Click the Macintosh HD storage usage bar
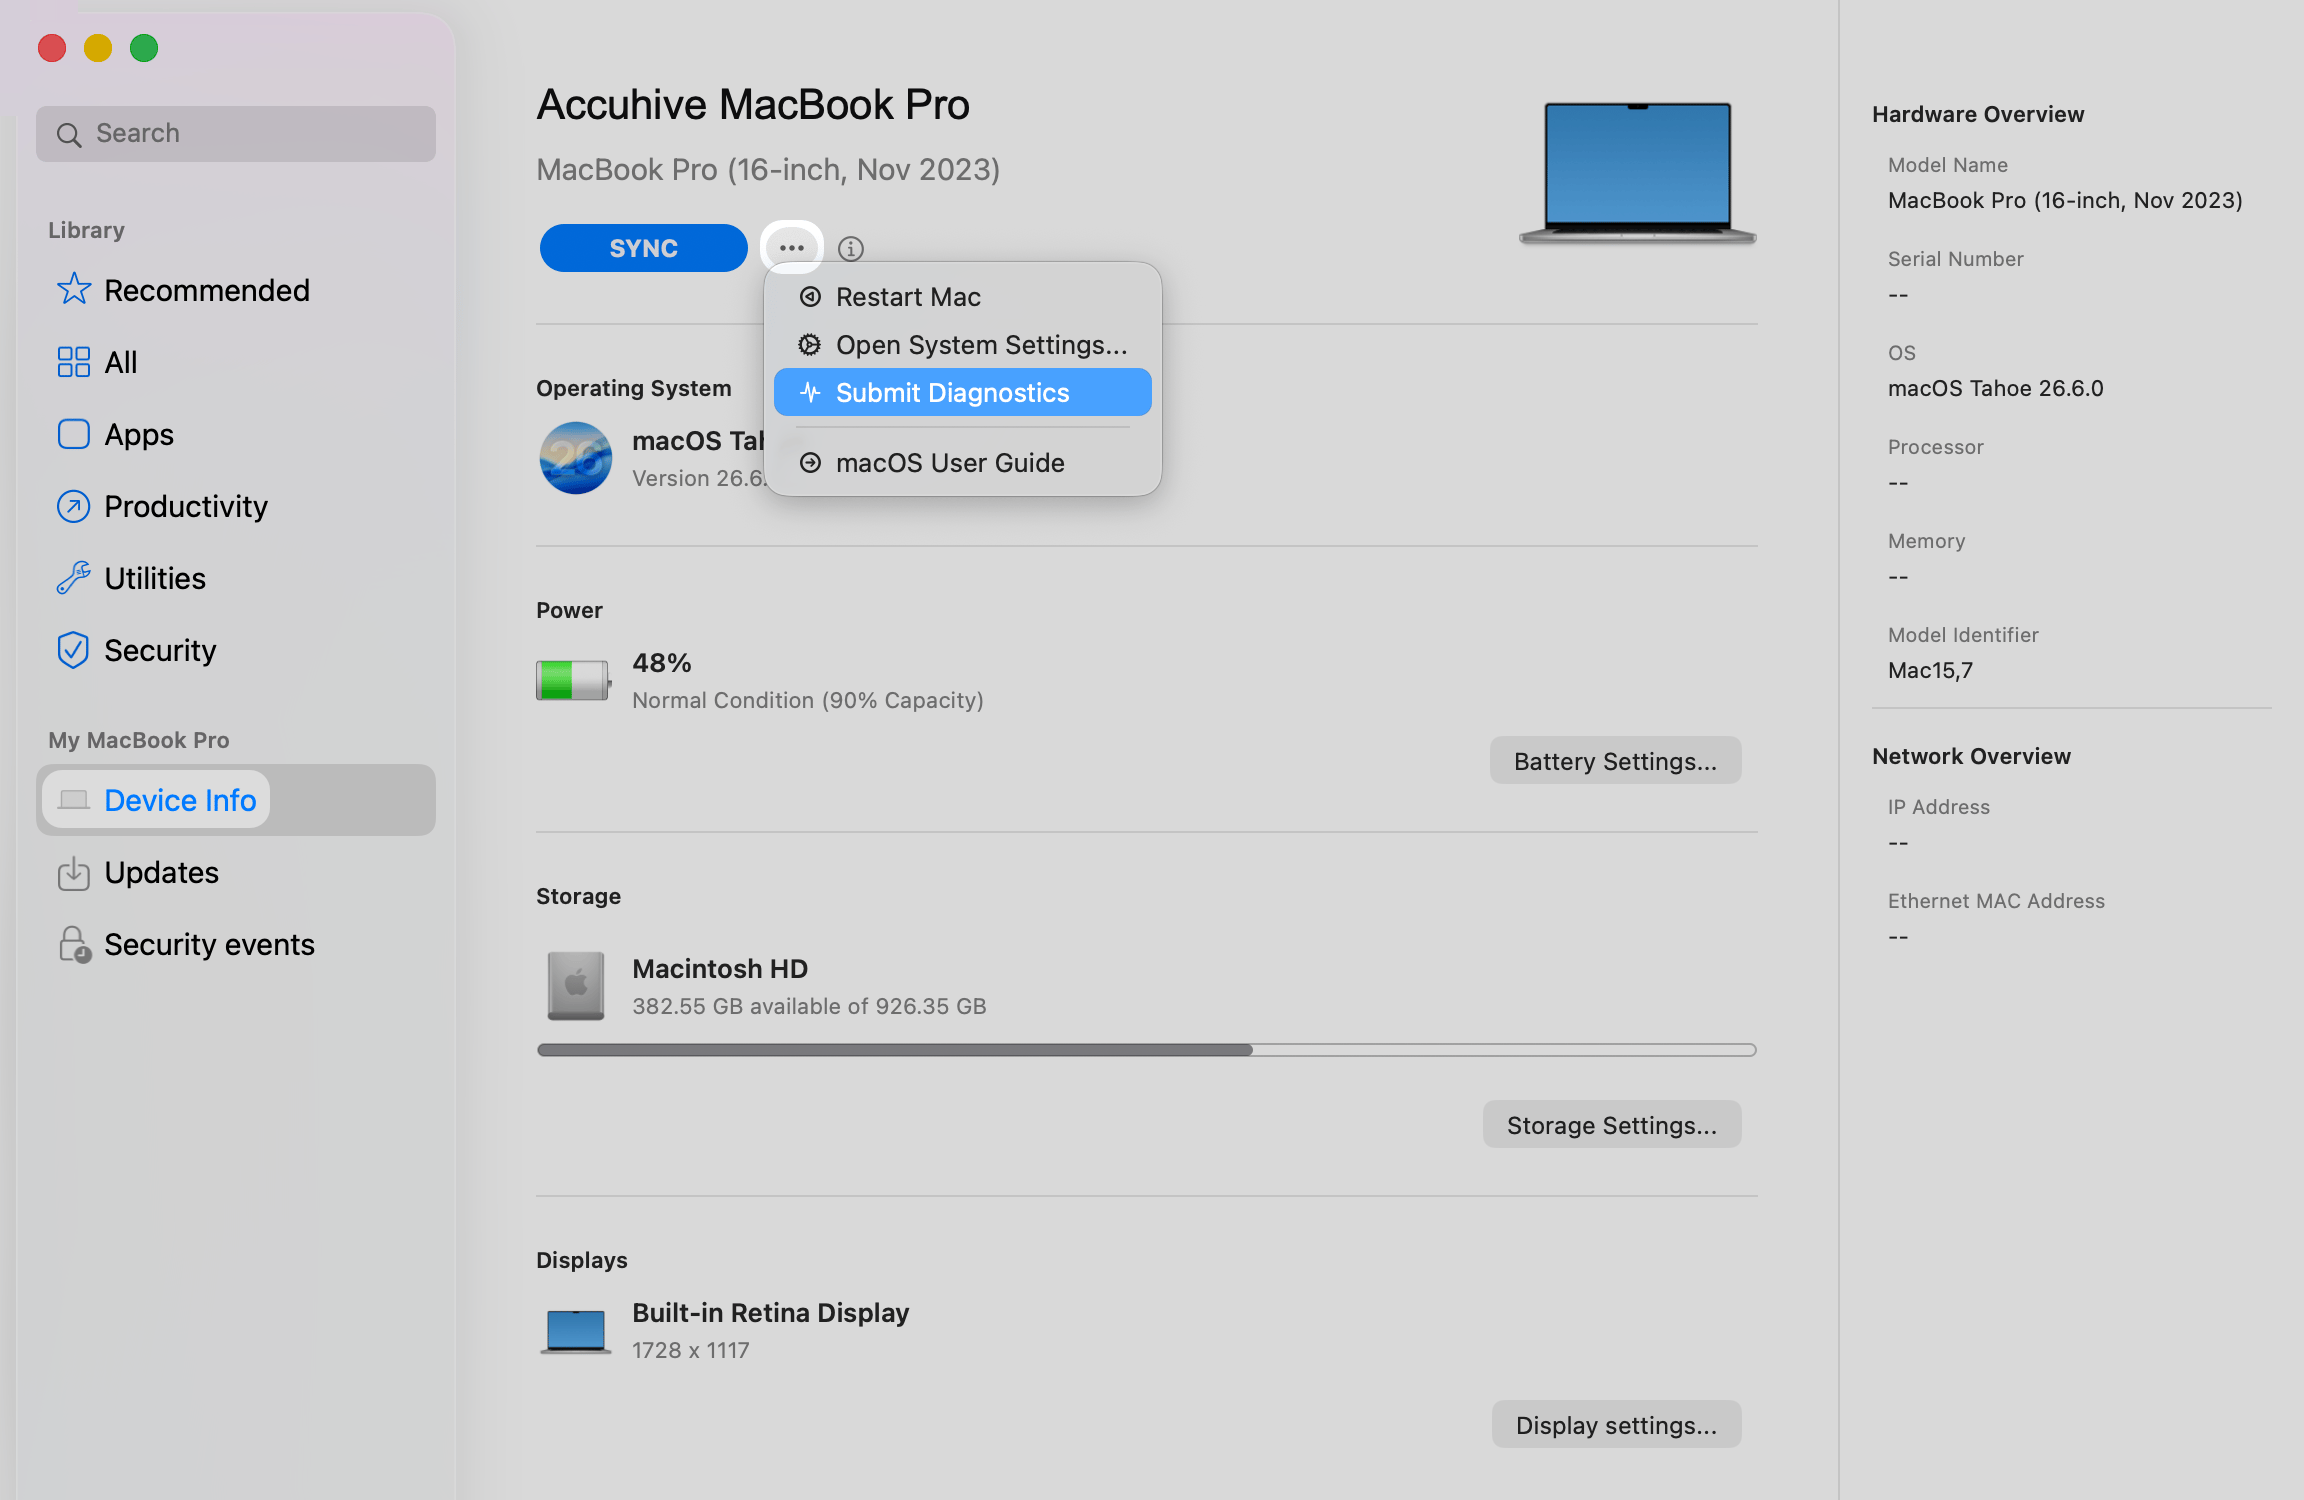 point(1147,1050)
